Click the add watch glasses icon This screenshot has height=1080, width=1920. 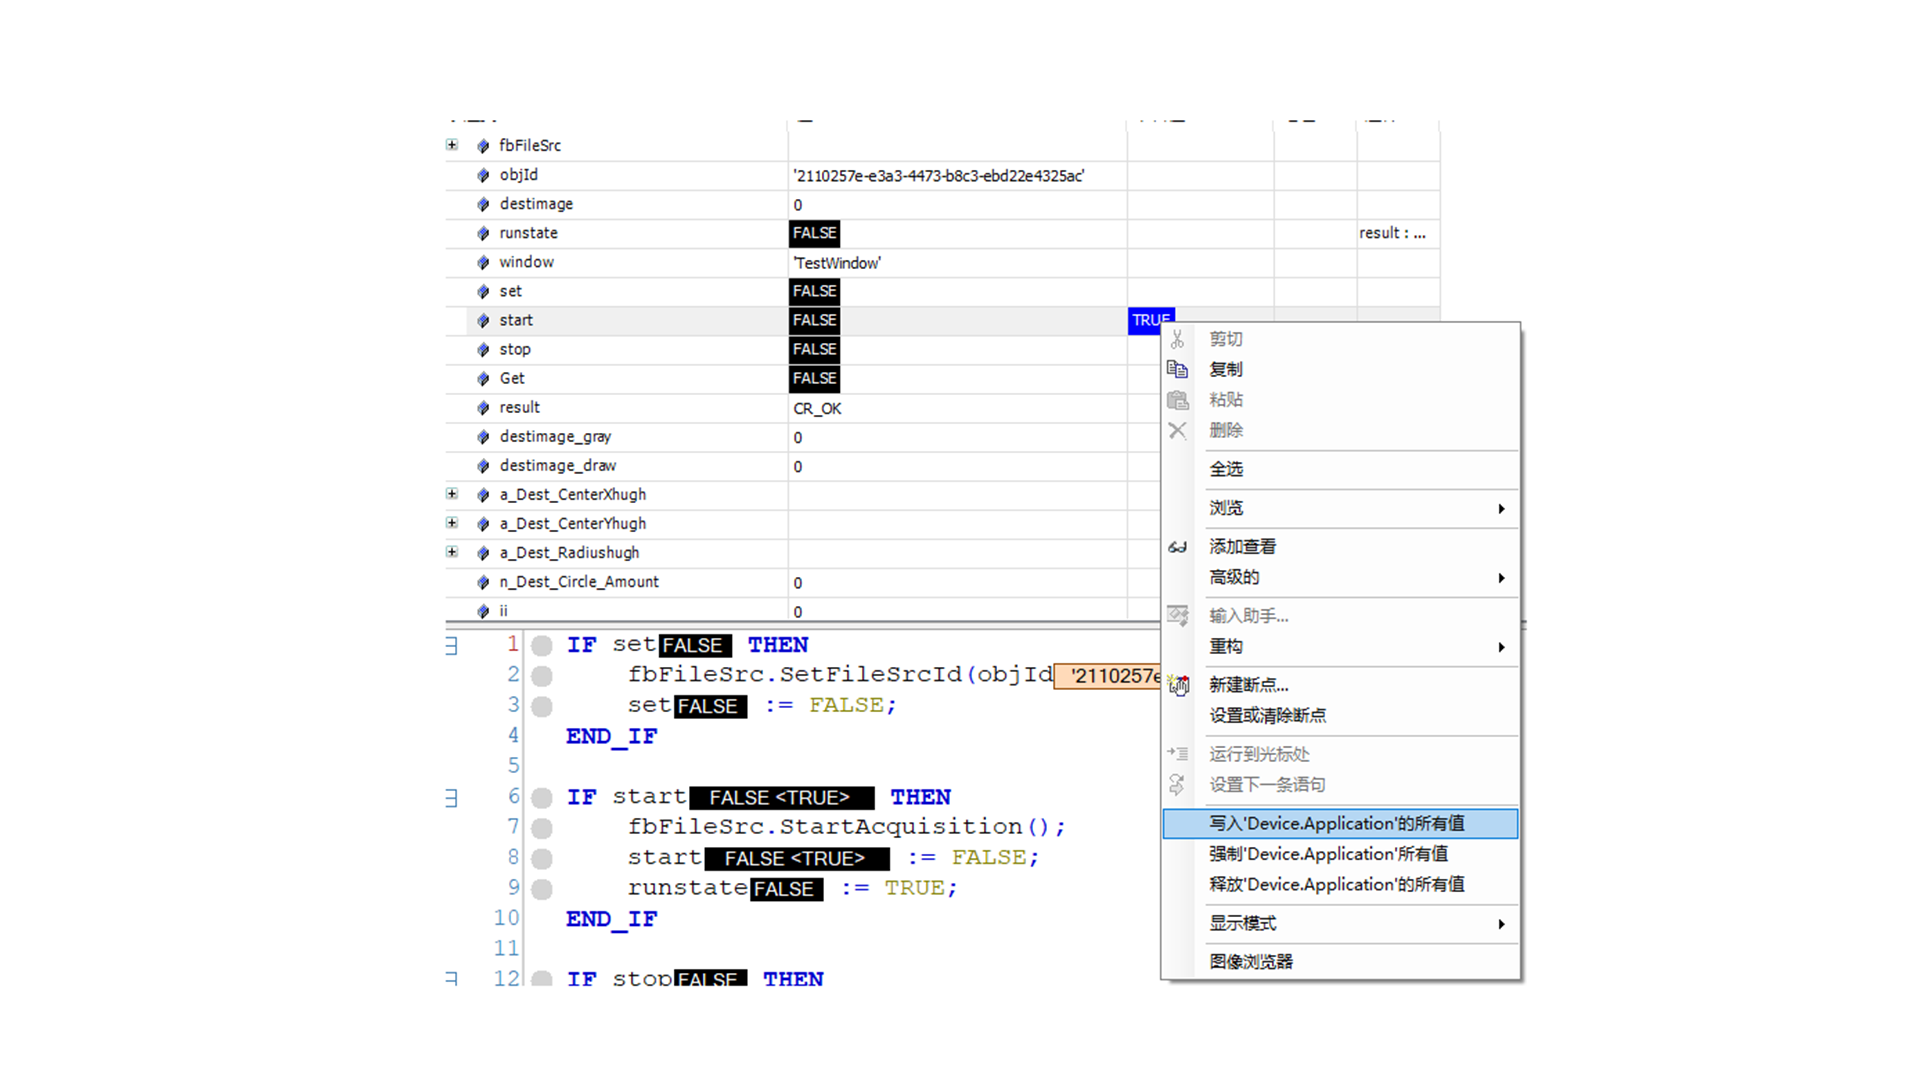point(1177,547)
